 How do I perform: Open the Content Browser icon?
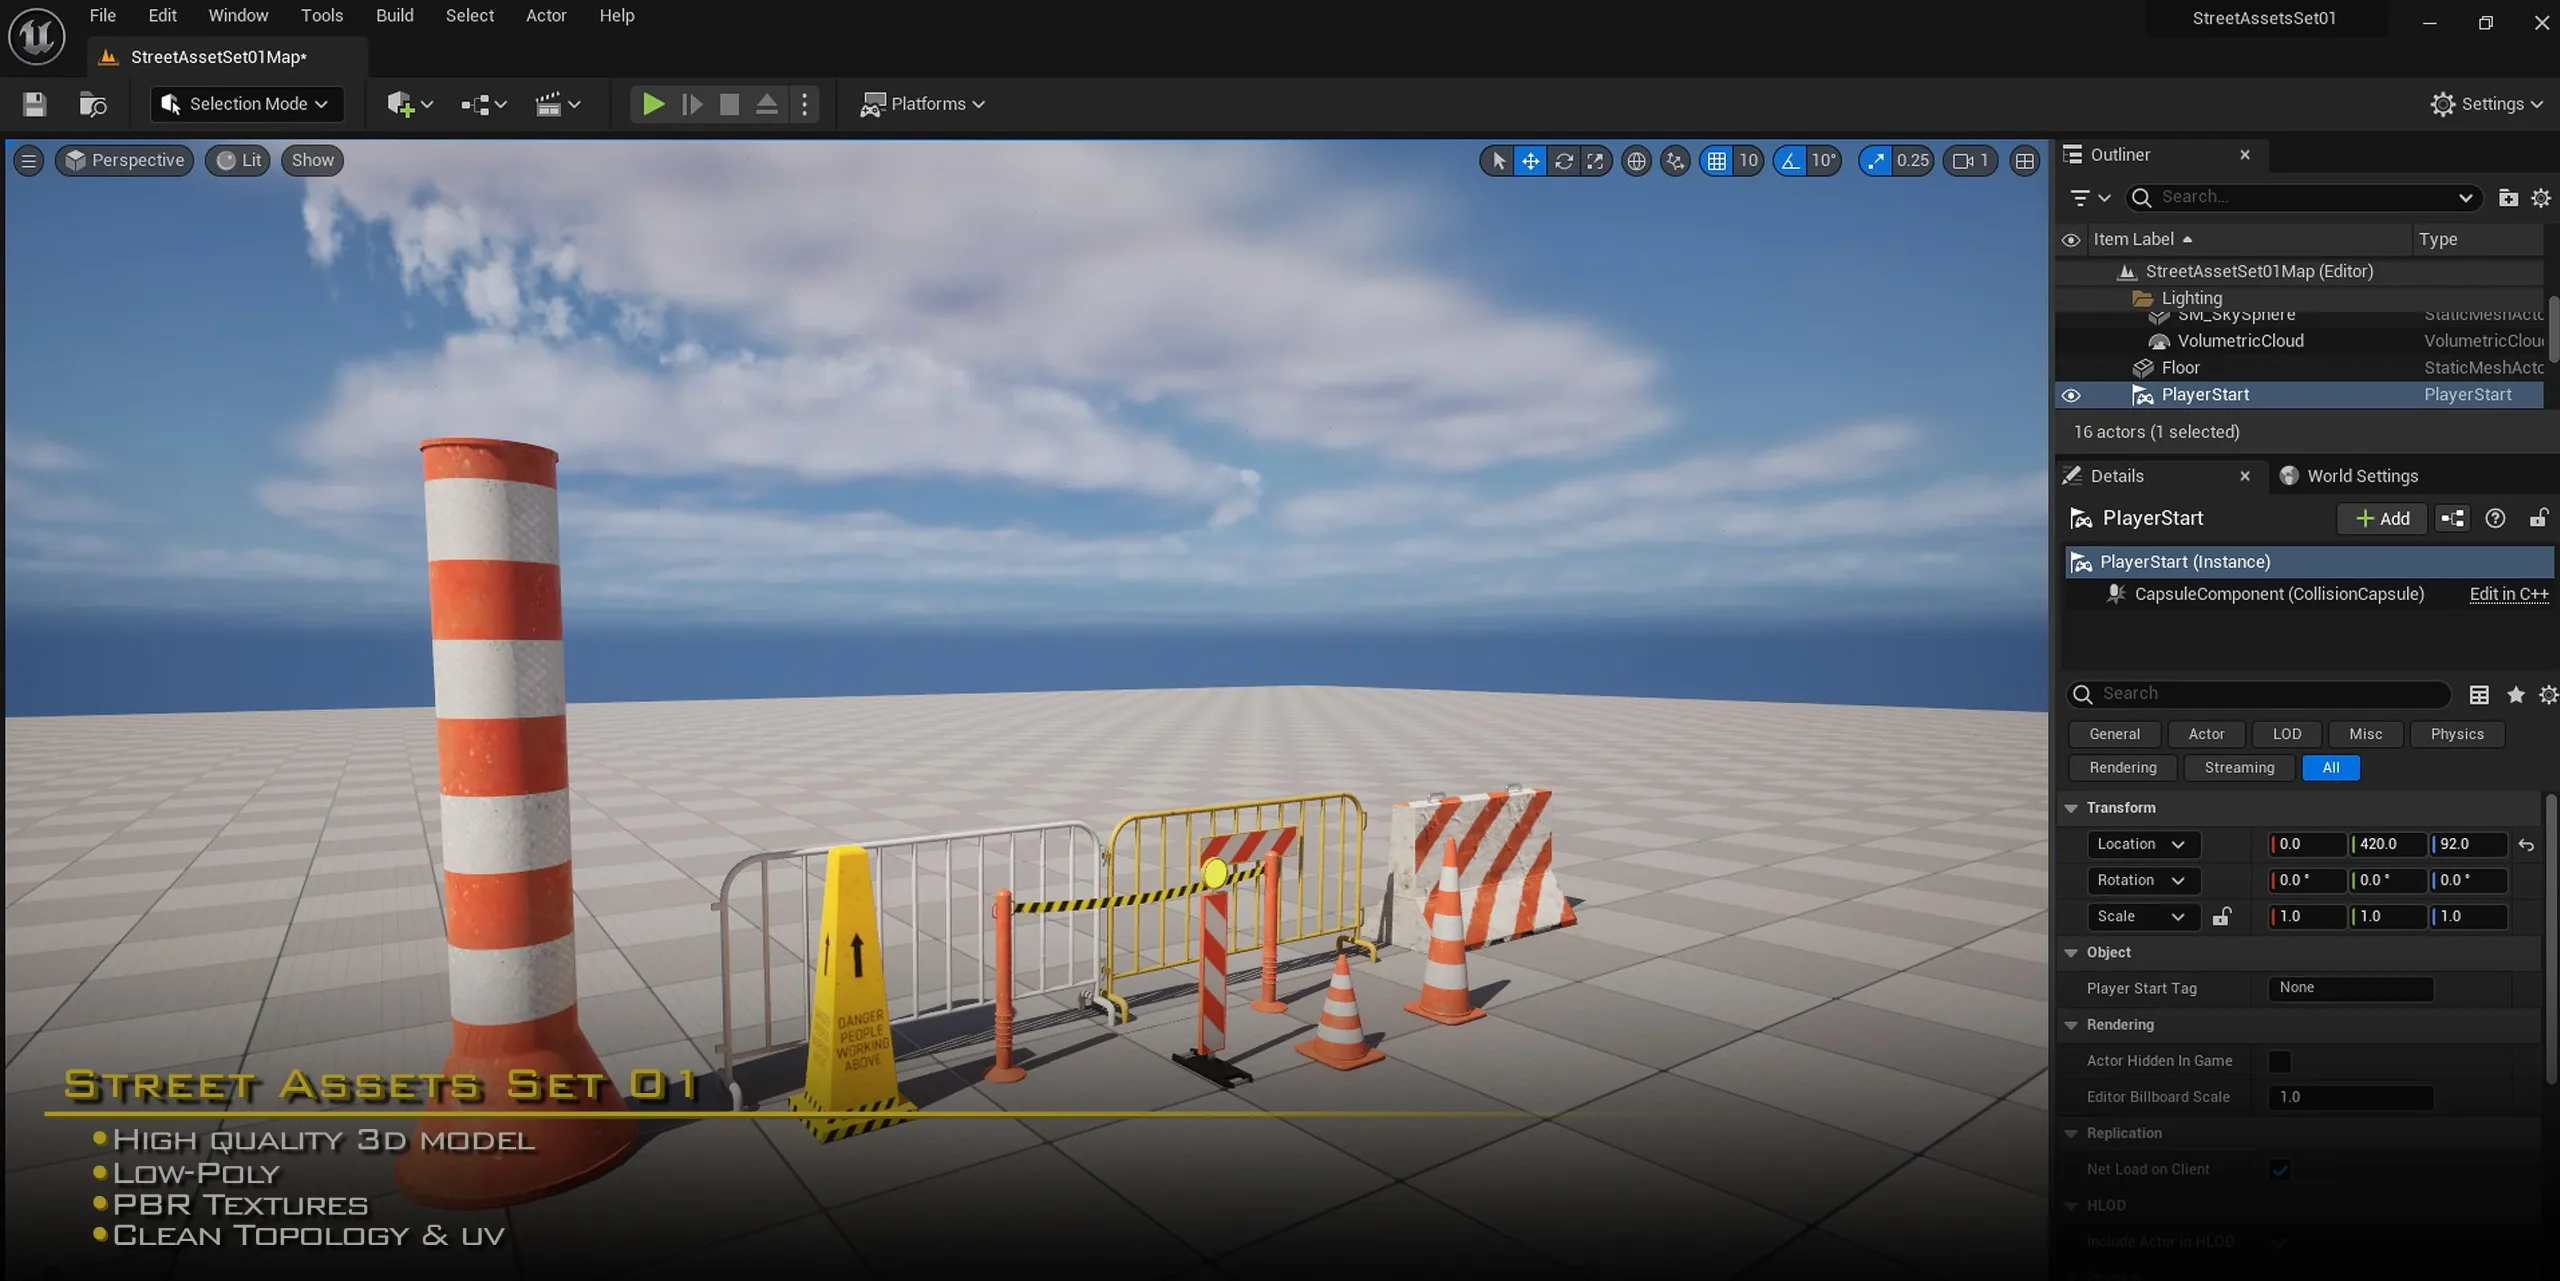[x=93, y=104]
